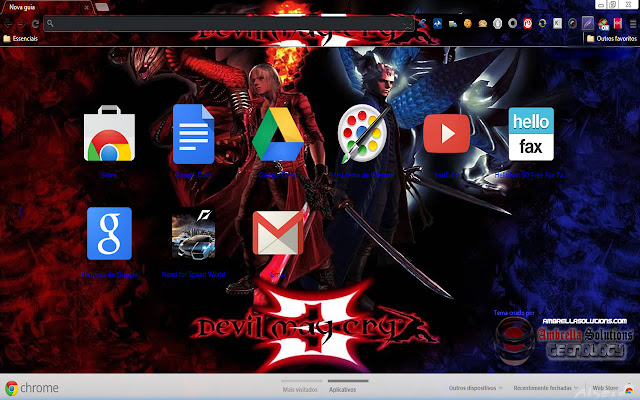
Task: Launch the Google Docs app
Action: click(x=193, y=134)
